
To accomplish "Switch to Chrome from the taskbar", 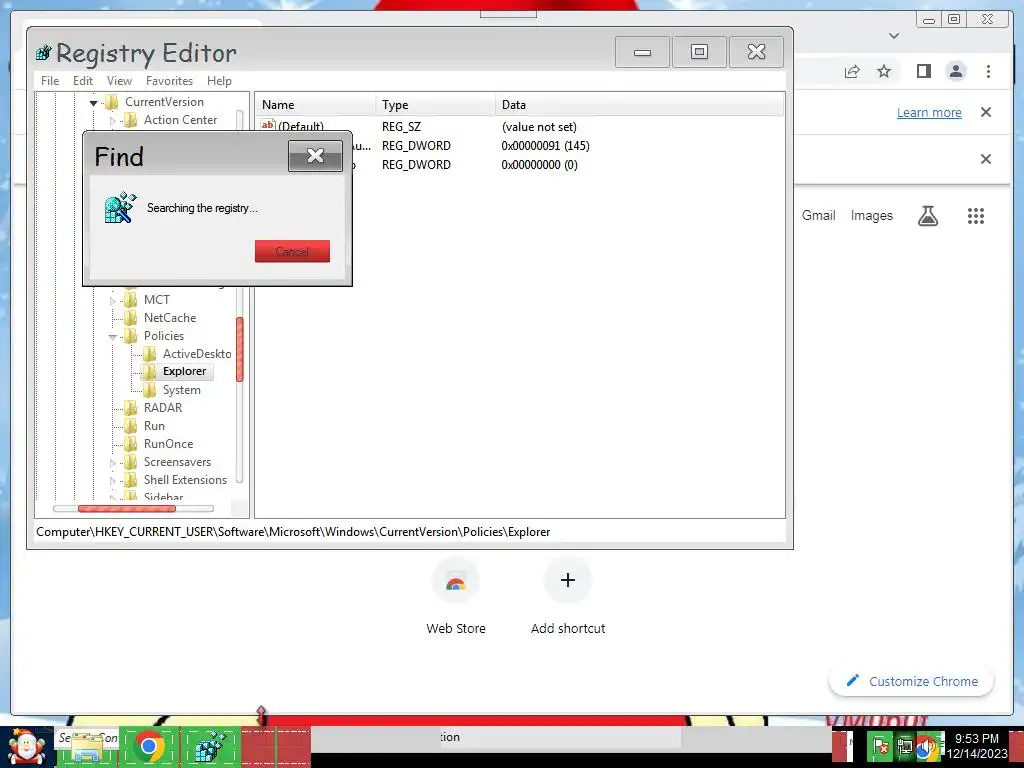I will [x=150, y=746].
